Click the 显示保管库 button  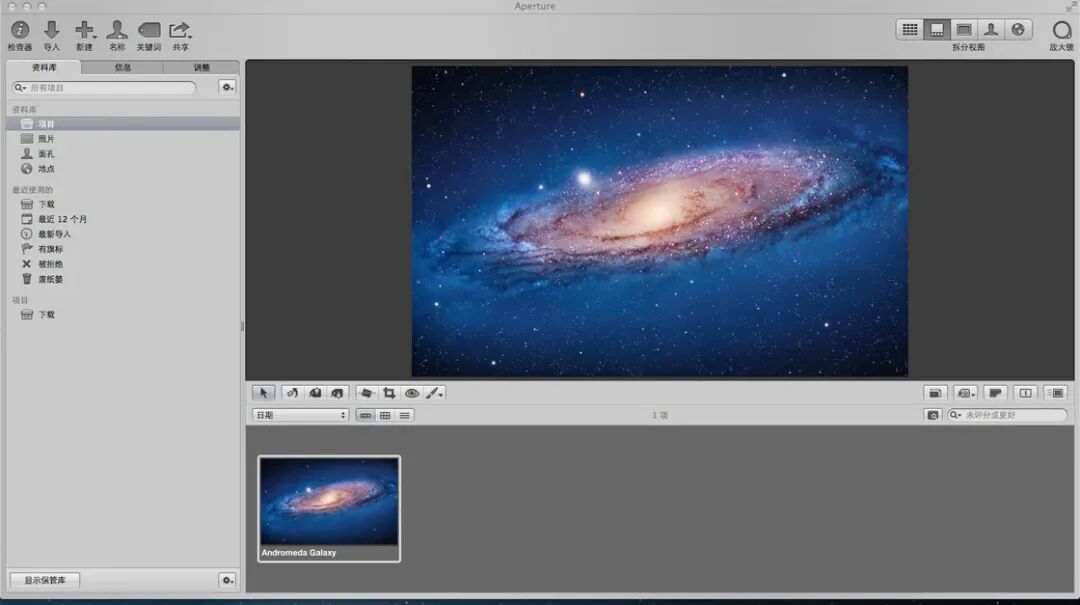pos(45,580)
